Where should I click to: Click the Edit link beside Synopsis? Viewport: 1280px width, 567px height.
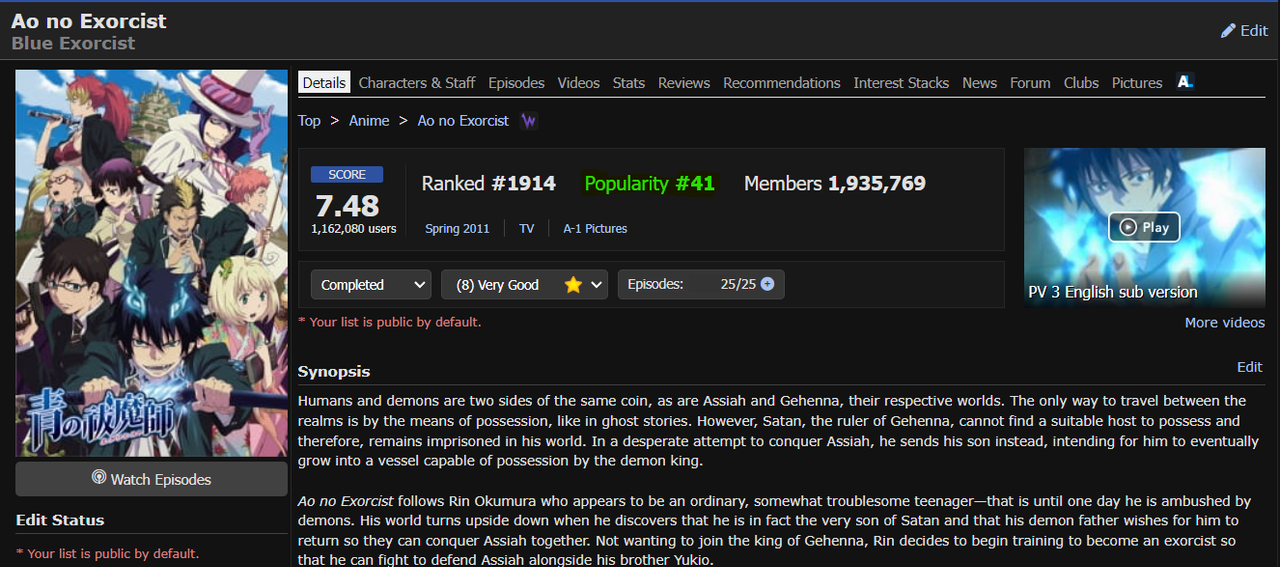(1250, 367)
